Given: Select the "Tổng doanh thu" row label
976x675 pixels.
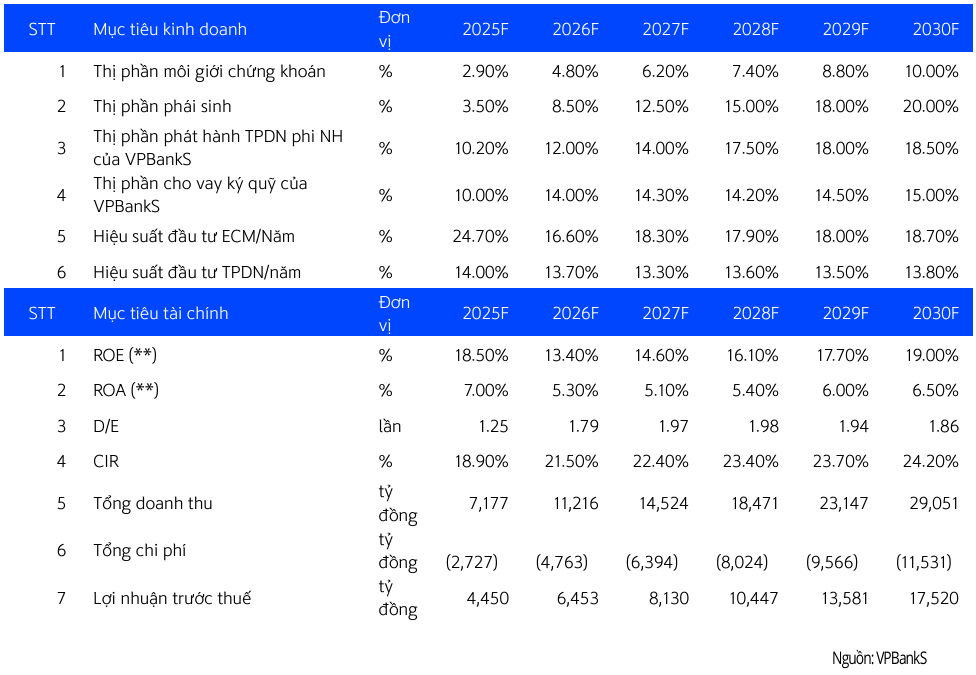Looking at the screenshot, I should coord(152,503).
